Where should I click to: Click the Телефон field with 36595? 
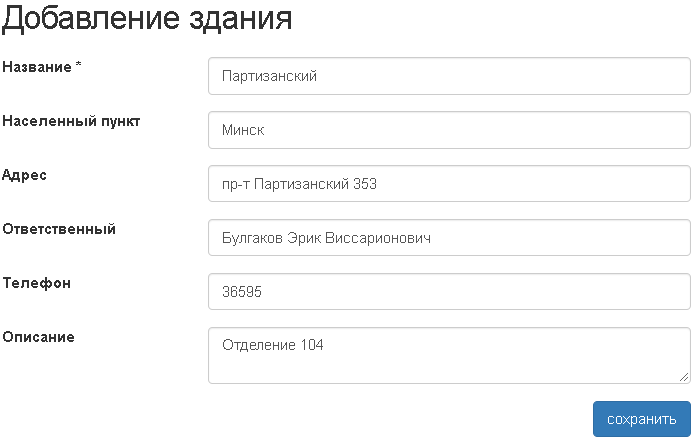pyautogui.click(x=449, y=292)
